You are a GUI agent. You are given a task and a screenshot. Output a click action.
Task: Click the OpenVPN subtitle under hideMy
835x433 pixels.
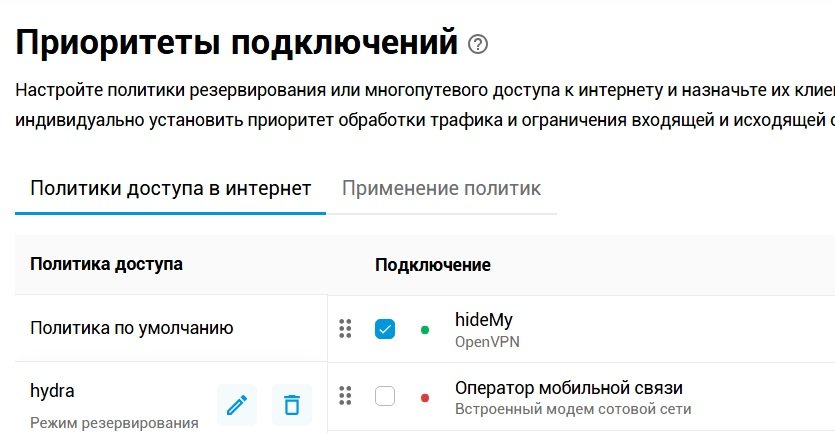487,342
